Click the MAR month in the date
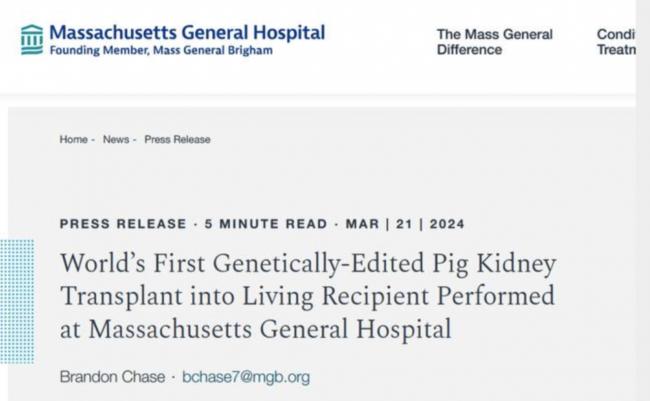Image resolution: width=650 pixels, height=401 pixels. pos(361,224)
